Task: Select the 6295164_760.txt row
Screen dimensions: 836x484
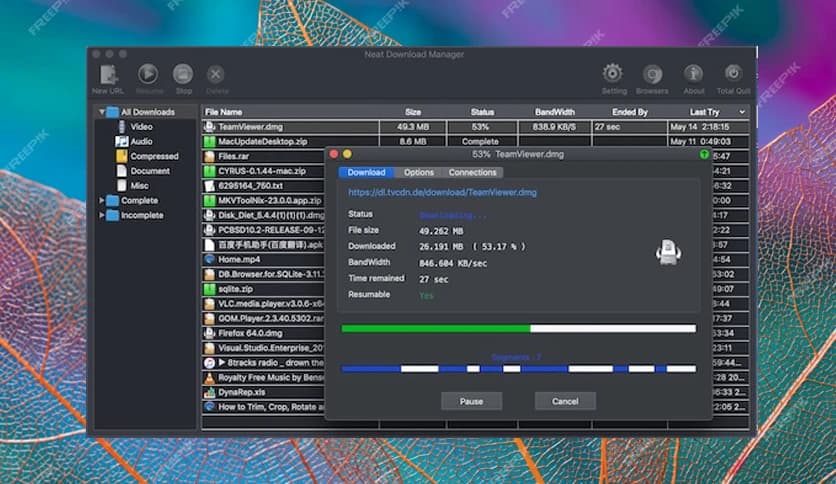Action: [x=264, y=186]
